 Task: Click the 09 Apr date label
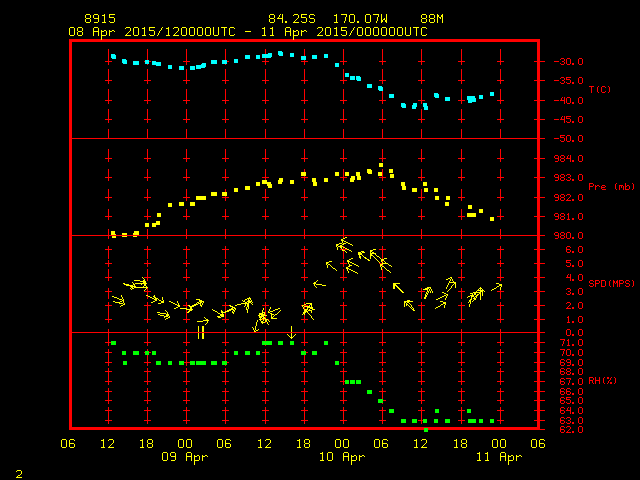[184, 457]
